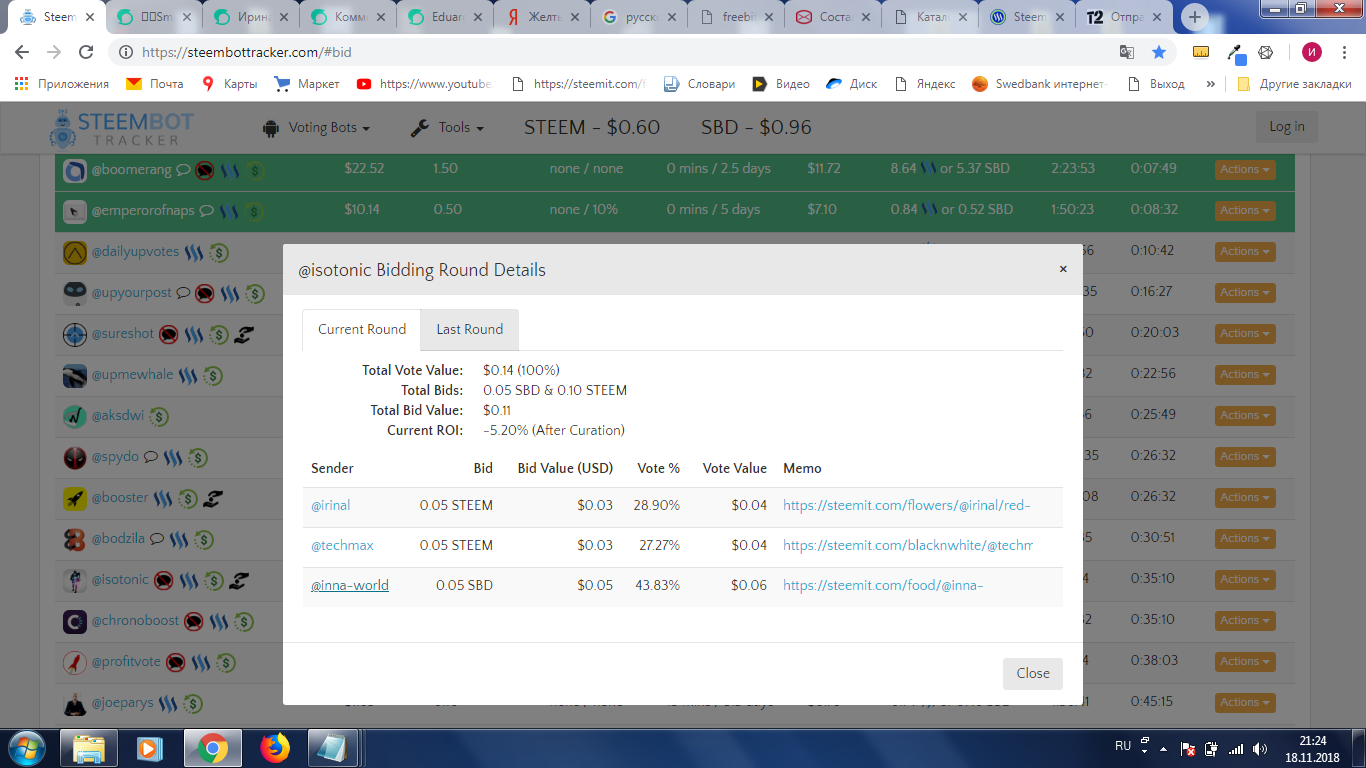This screenshot has height=768, width=1366.
Task: Open the Другие закладки bookmarks folder
Action: click(x=1294, y=84)
